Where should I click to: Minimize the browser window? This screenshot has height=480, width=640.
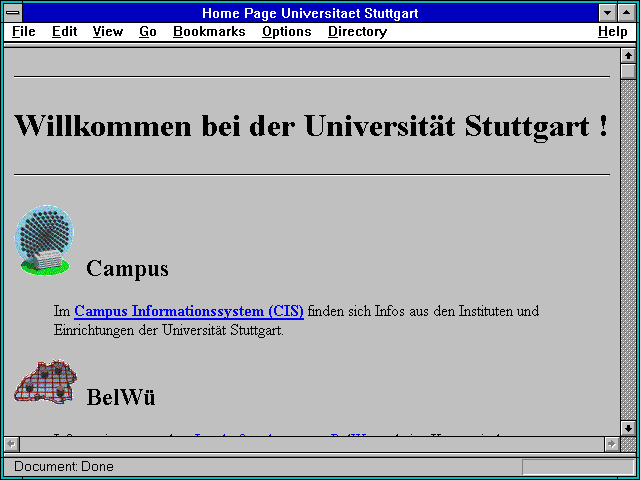coord(607,13)
